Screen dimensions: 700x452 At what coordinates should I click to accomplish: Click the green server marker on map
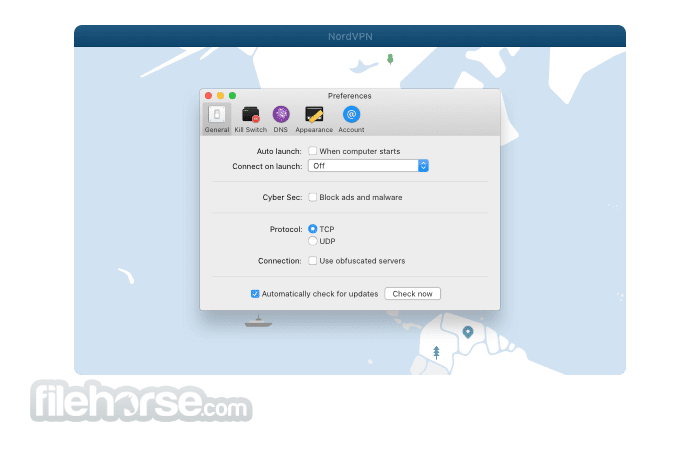pyautogui.click(x=390, y=59)
